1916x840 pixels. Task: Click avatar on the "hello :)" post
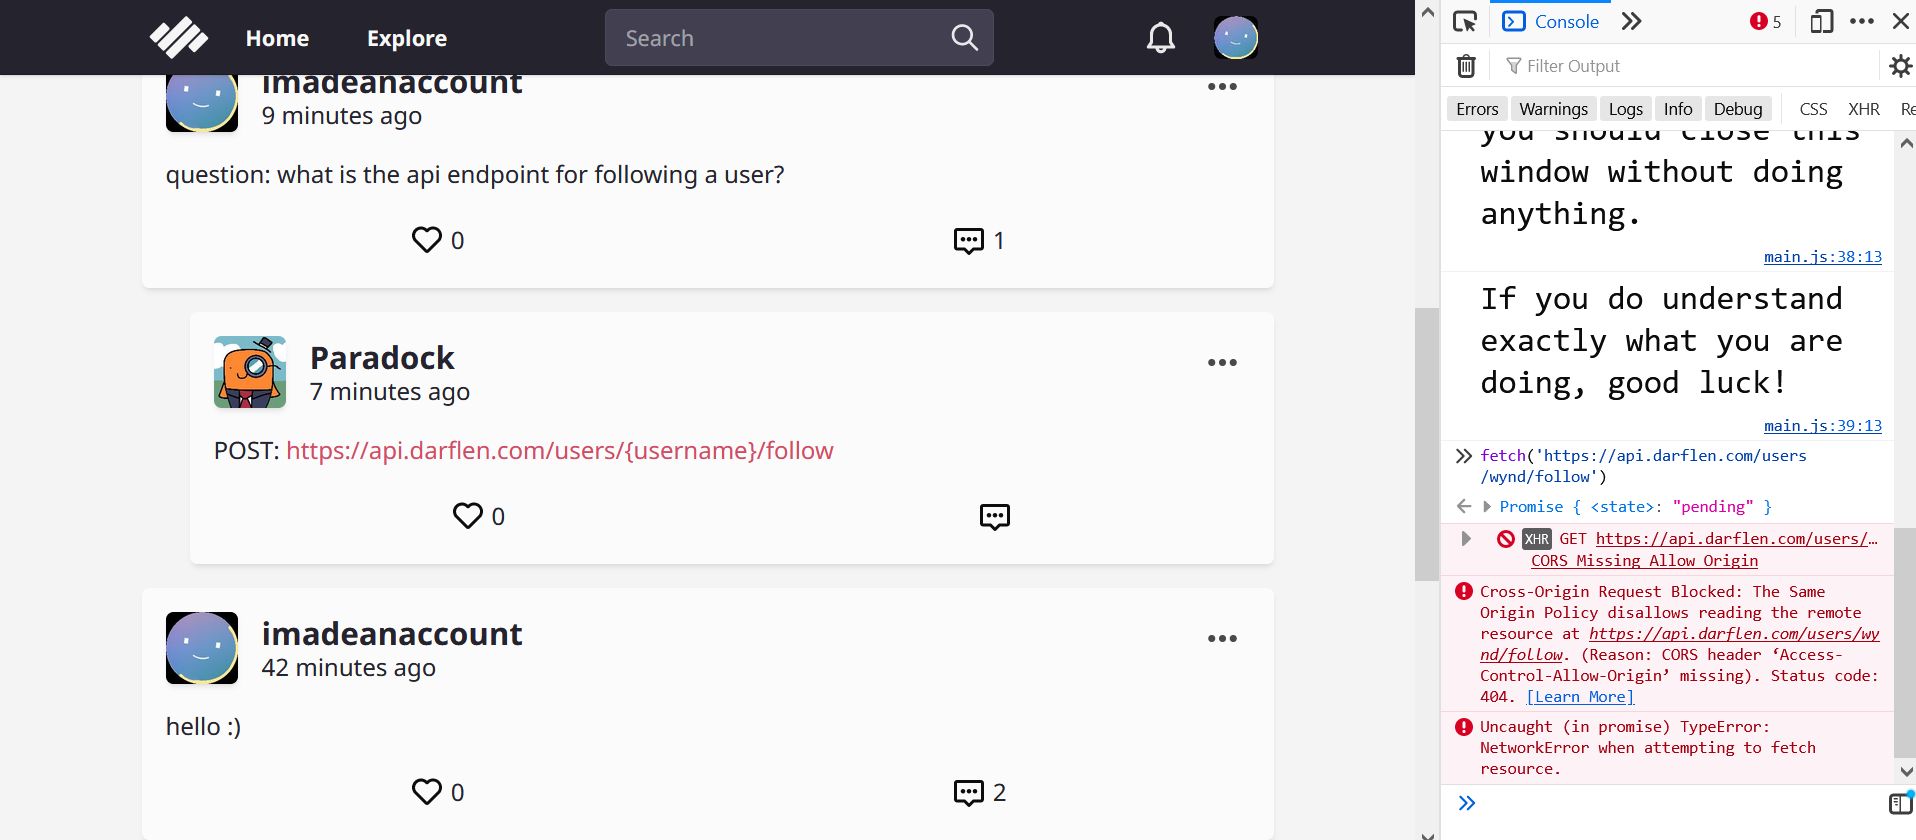(x=202, y=648)
